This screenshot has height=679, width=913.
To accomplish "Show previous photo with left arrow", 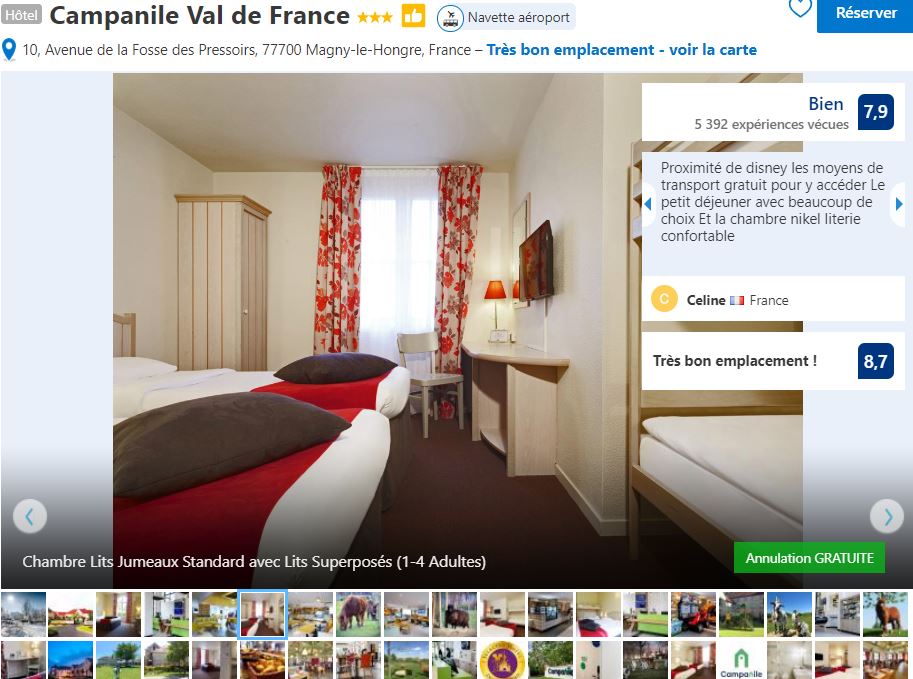I will pos(30,516).
